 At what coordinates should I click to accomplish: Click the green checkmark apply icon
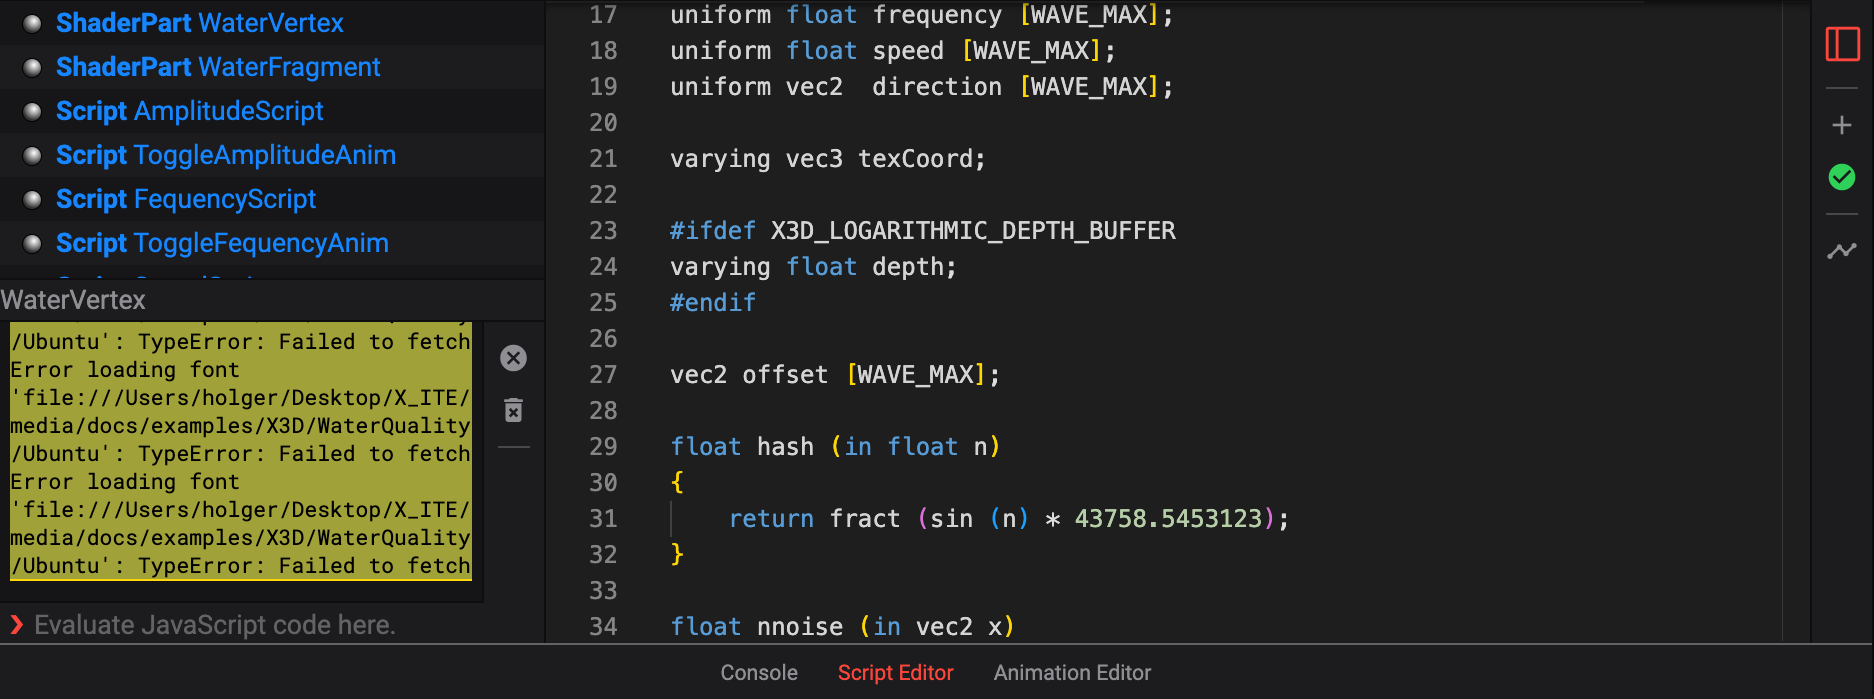point(1842,177)
